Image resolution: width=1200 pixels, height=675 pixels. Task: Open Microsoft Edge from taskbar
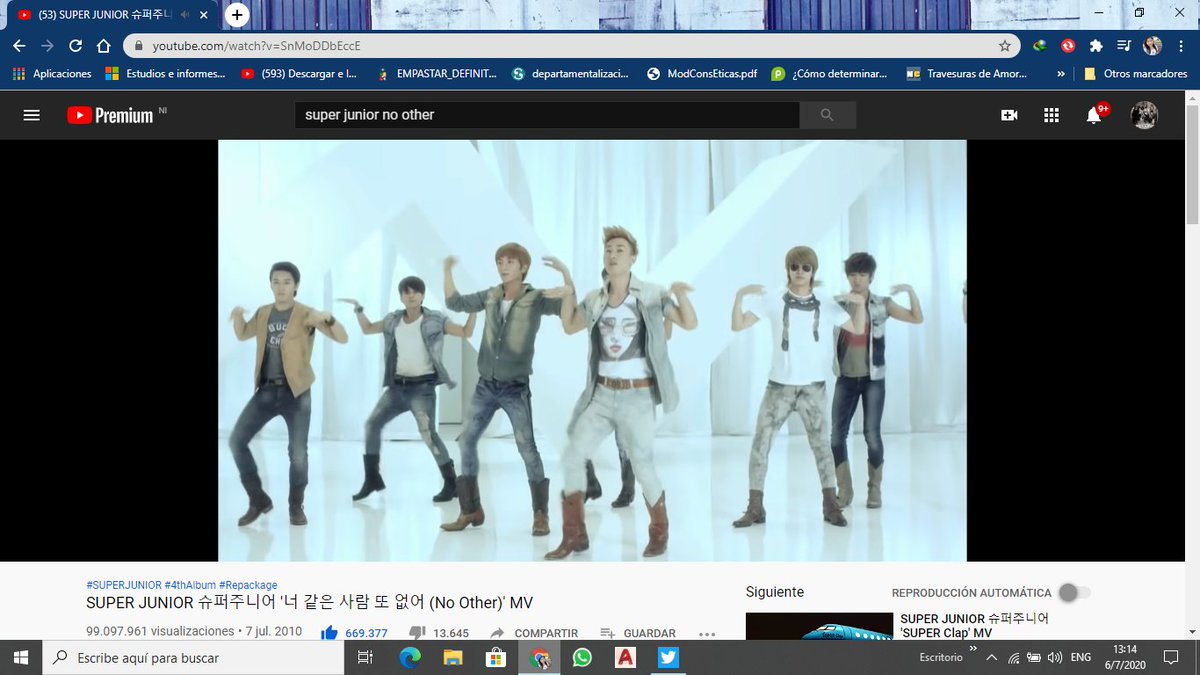[x=410, y=658]
